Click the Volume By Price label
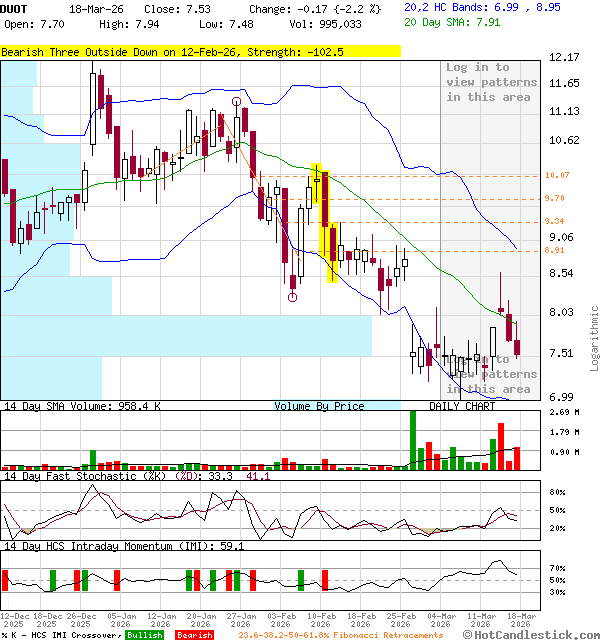The width and height of the screenshot is (600, 640). (319, 406)
